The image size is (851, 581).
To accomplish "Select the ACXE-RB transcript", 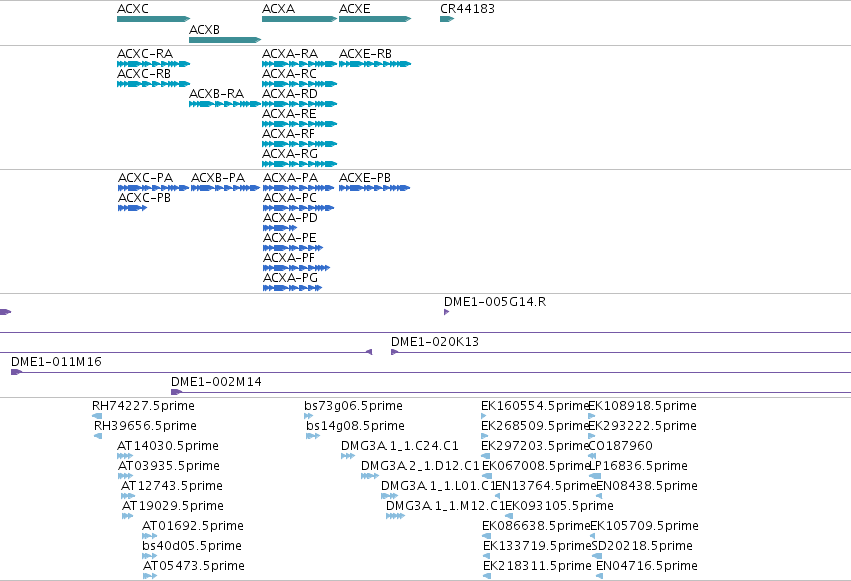I will [x=375, y=64].
